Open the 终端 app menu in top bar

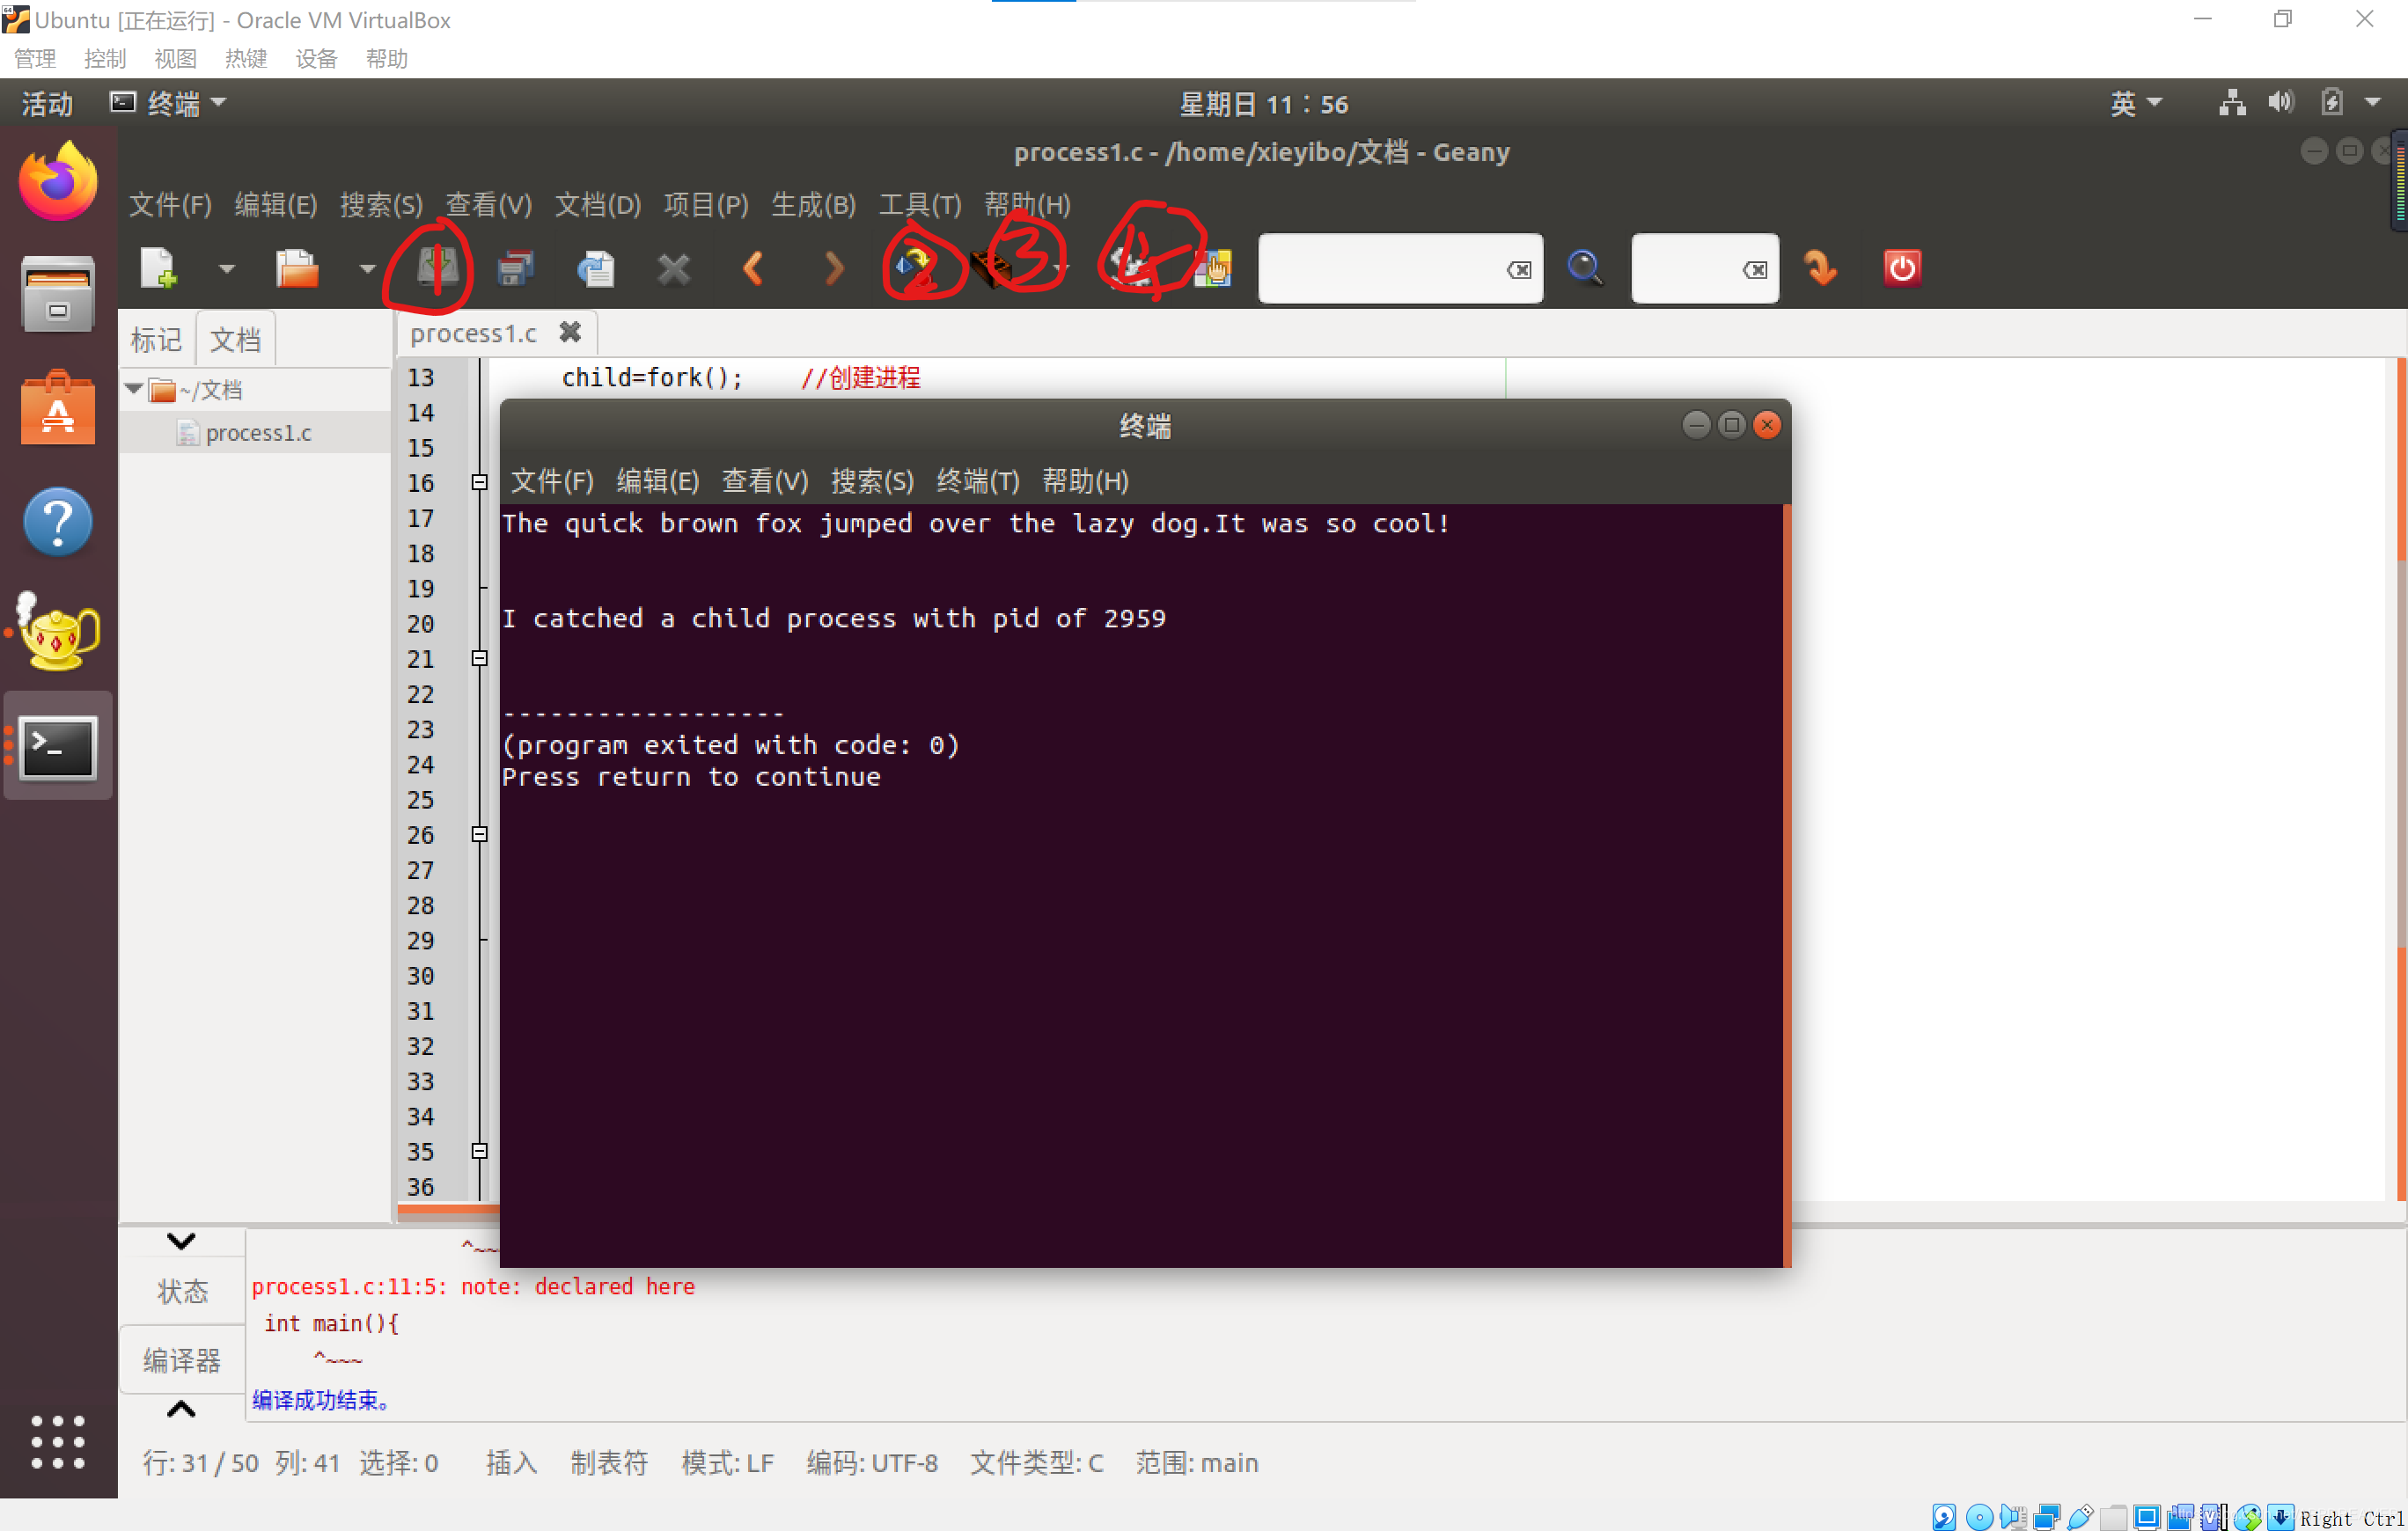tap(168, 104)
